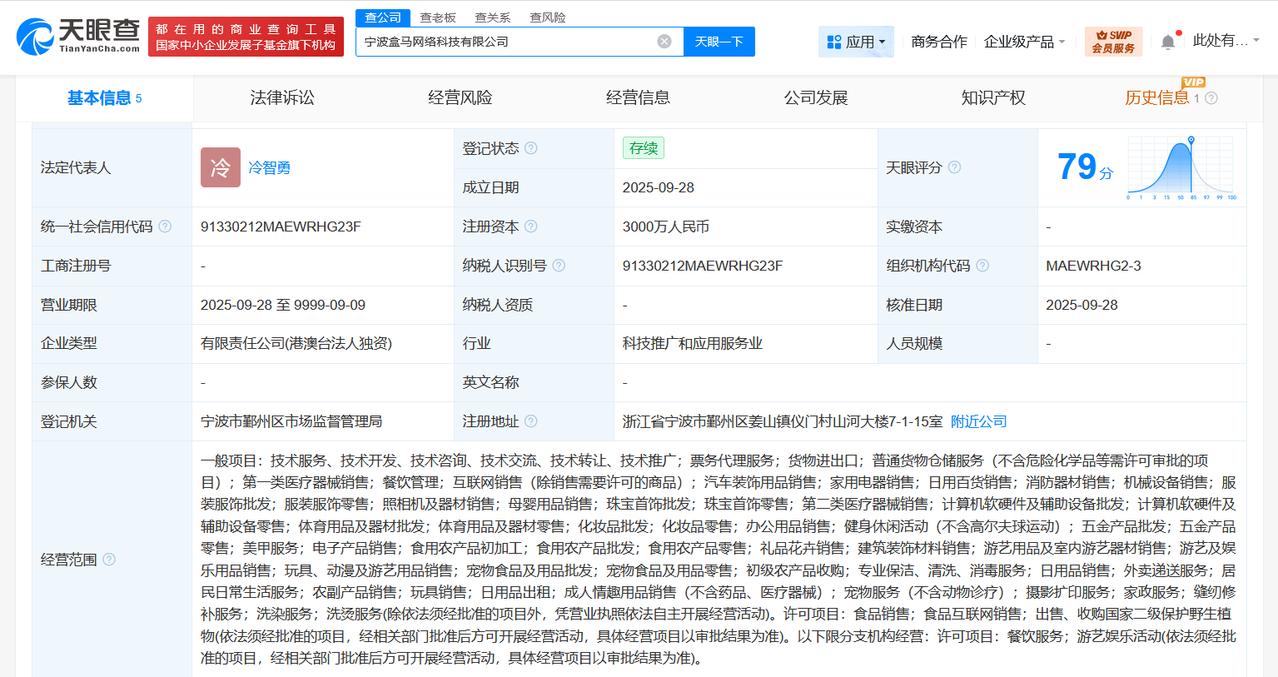
Task: Click the 冷 avatar of legal representative
Action: pos(220,167)
